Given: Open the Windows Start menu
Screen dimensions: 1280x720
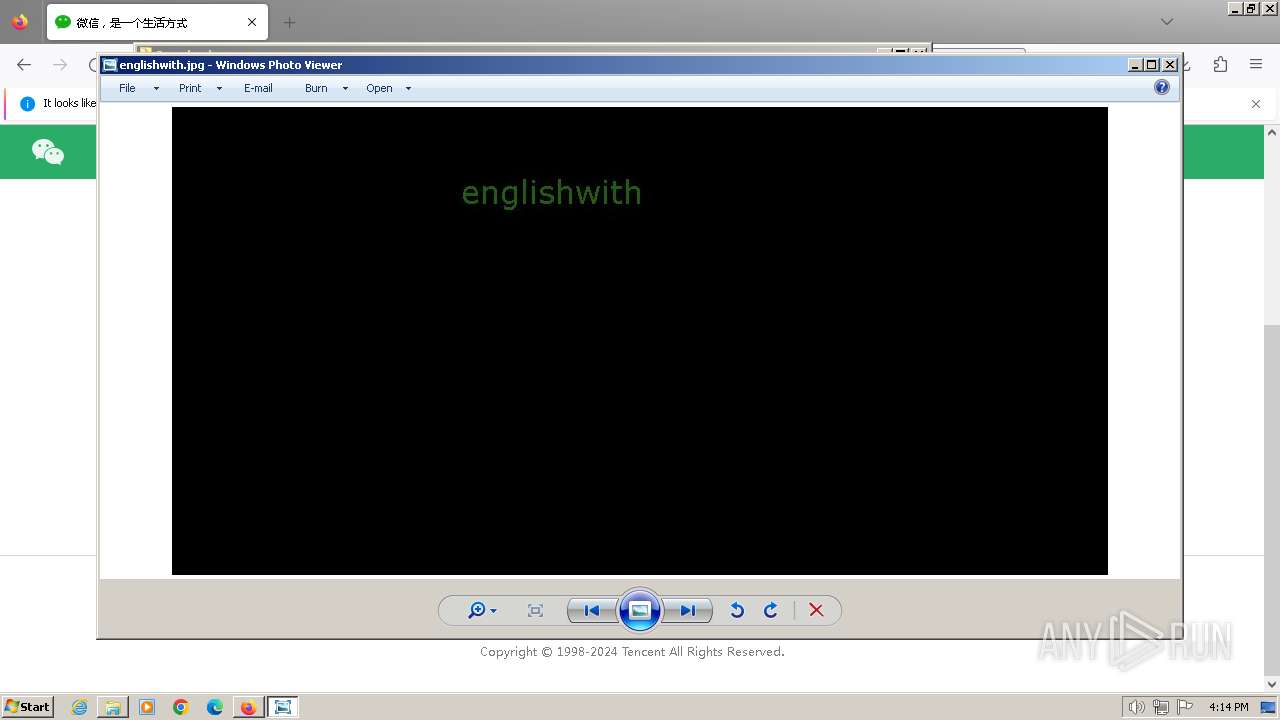Looking at the screenshot, I should [x=28, y=706].
